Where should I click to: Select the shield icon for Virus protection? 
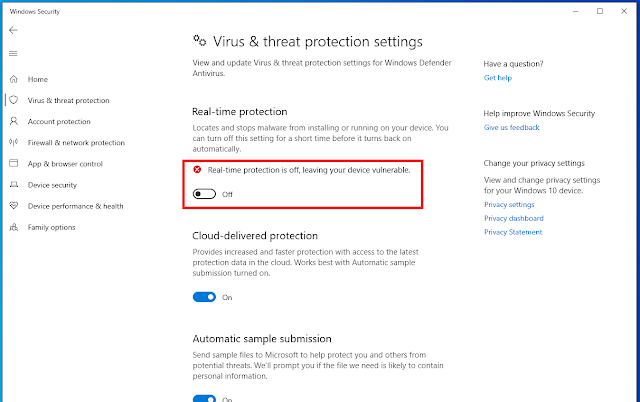pos(14,100)
